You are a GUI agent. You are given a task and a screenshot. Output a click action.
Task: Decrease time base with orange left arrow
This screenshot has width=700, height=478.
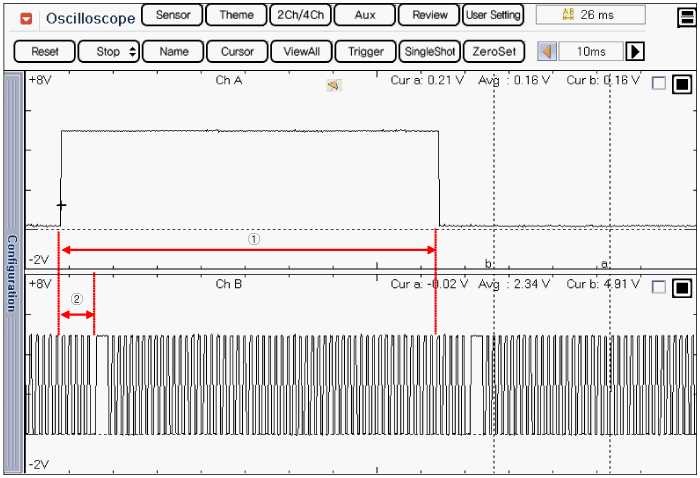547,51
